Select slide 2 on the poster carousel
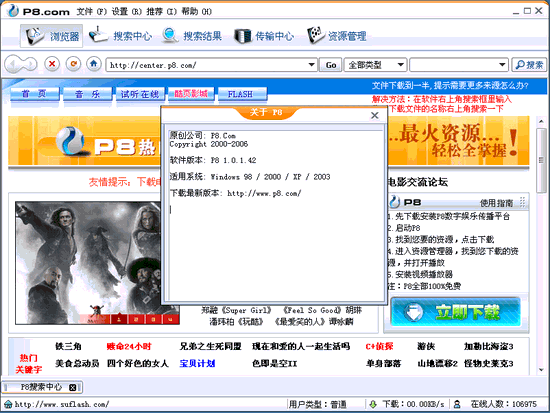 [136, 319]
